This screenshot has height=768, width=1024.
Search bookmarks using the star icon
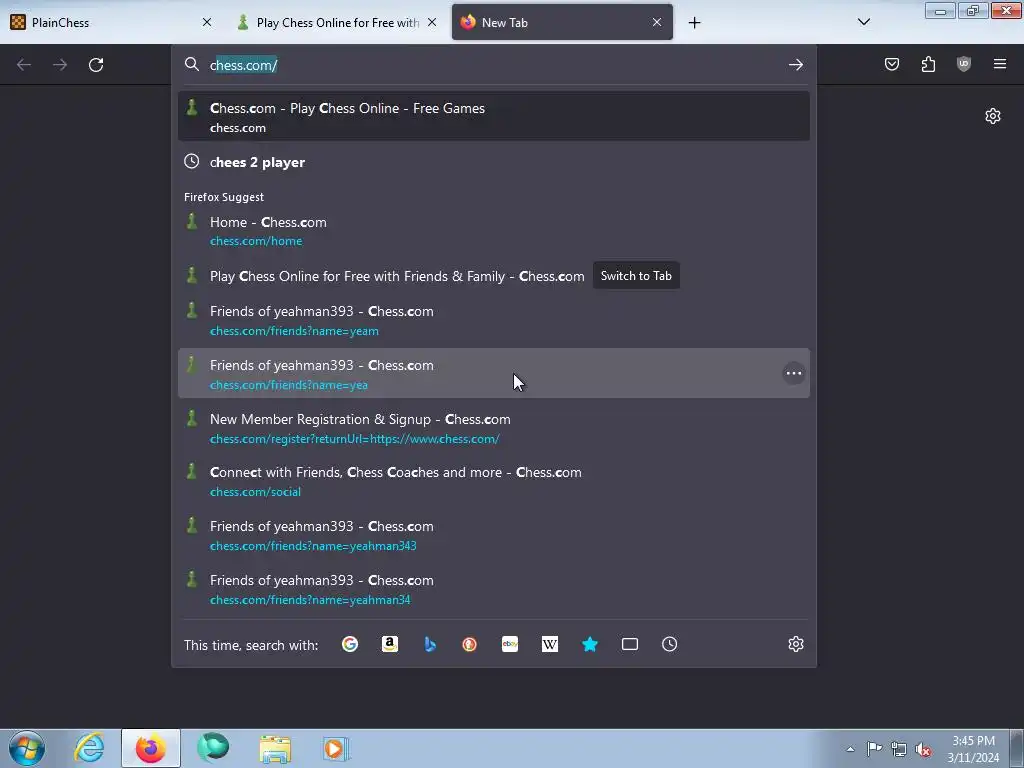coord(590,645)
